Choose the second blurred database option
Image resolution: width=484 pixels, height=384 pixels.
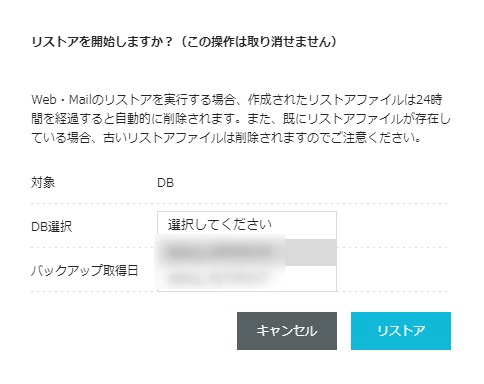coord(247,278)
